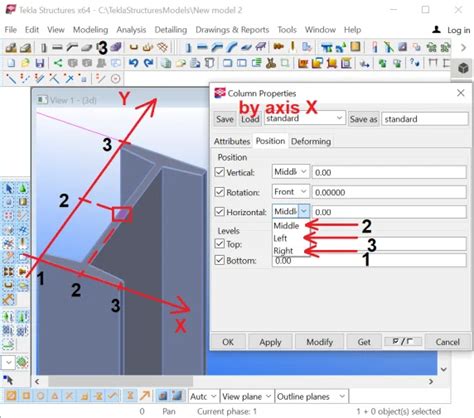Open the Rotation Front dropdown

[x=291, y=192]
